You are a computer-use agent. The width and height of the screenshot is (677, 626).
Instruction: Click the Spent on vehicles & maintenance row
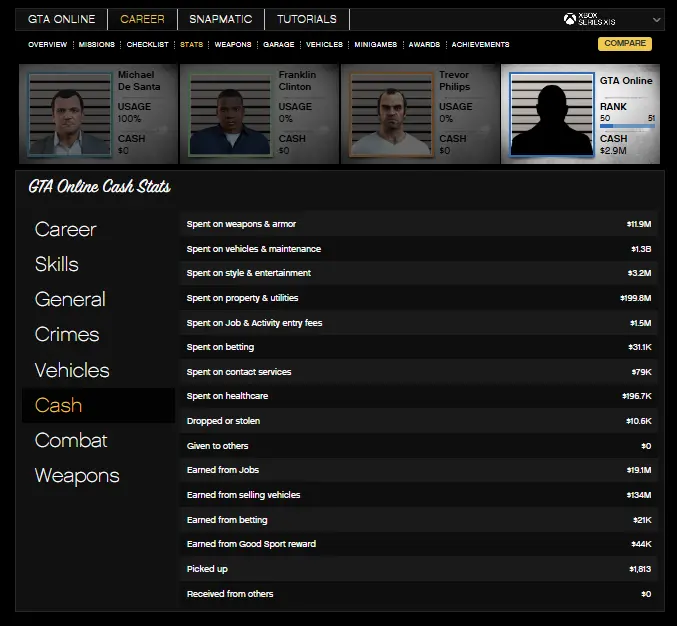419,249
